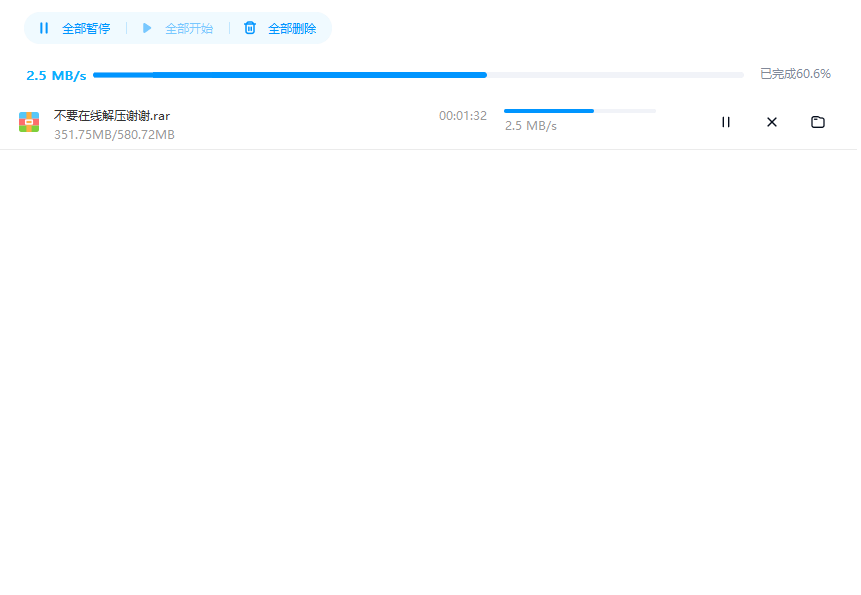Click the delete-all trash icon
This screenshot has width=861, height=595.
250,28
